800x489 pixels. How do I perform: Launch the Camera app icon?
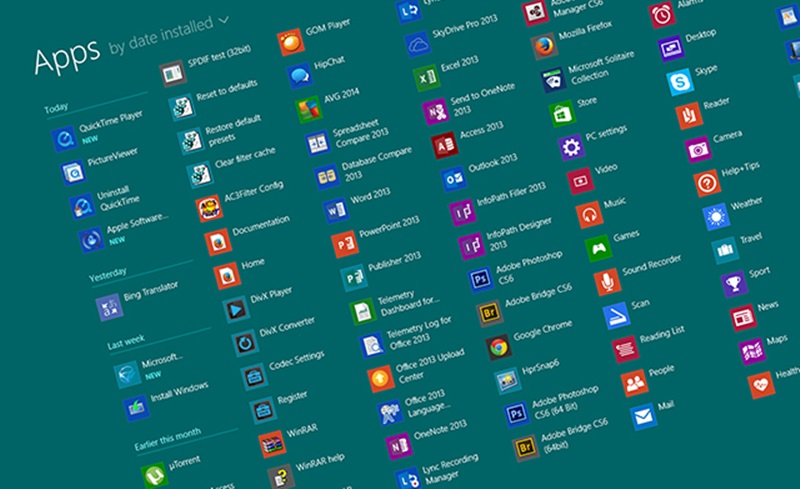click(697, 150)
